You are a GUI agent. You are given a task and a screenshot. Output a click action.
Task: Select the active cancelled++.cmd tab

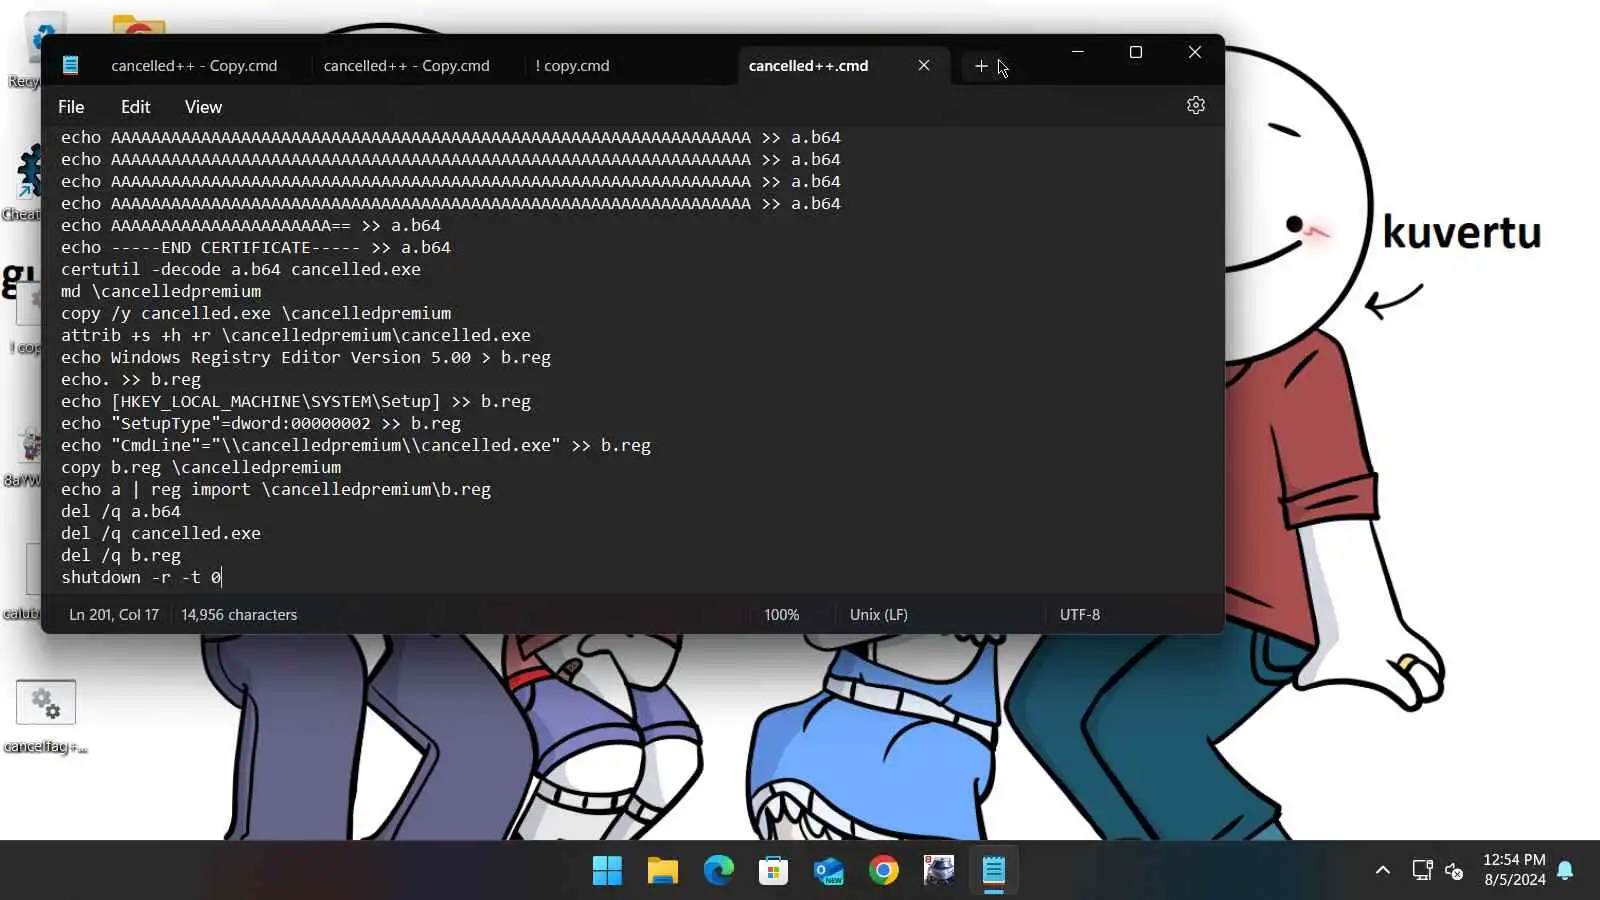(808, 66)
